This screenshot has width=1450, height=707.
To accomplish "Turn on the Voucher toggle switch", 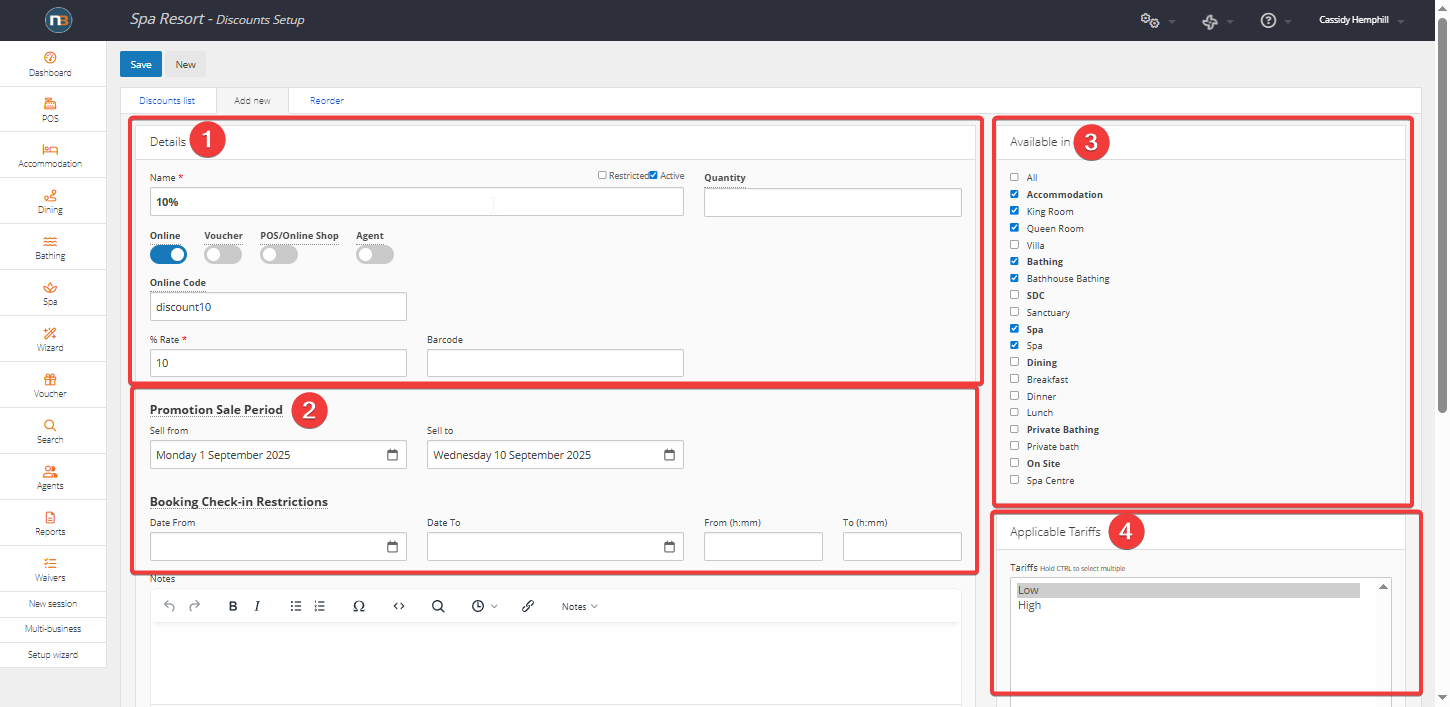I will coord(223,255).
